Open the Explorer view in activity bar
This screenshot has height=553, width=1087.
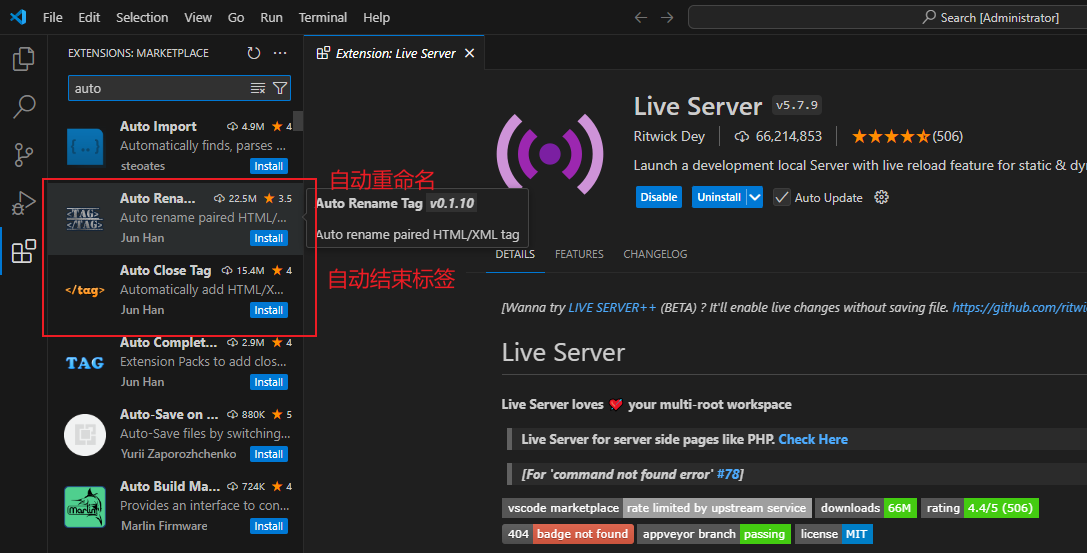coord(24,59)
